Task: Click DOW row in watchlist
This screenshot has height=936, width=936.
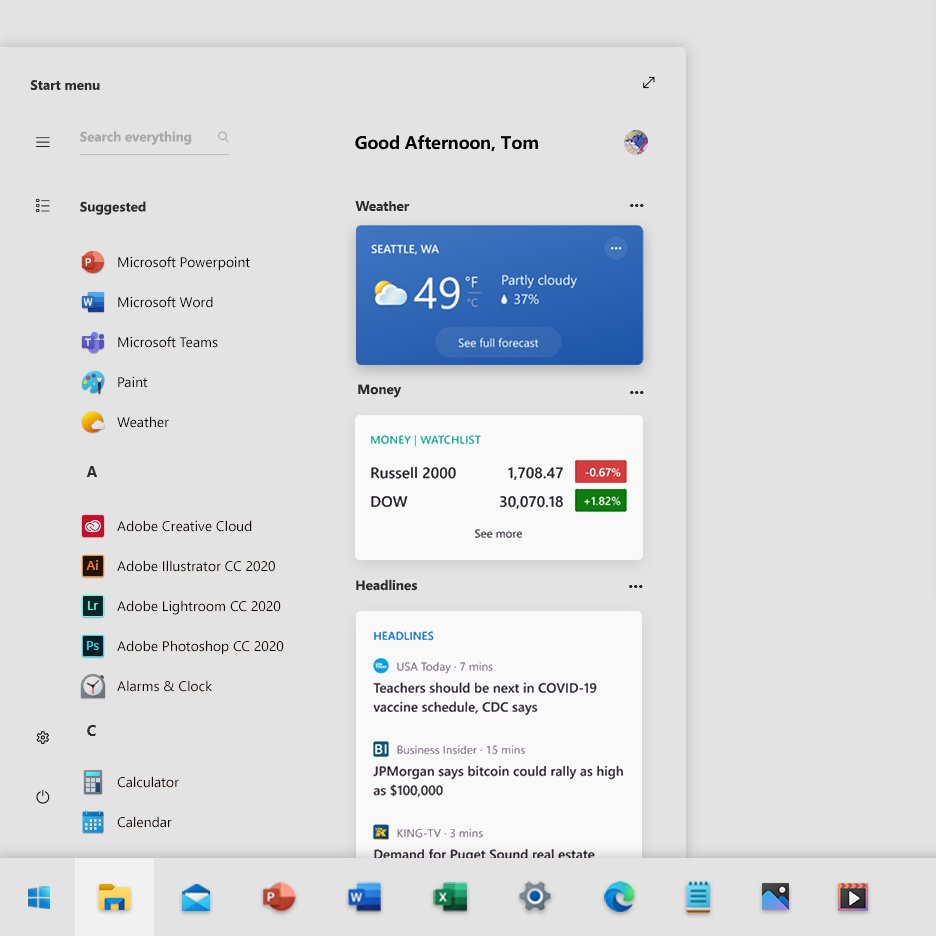Action: (x=498, y=501)
